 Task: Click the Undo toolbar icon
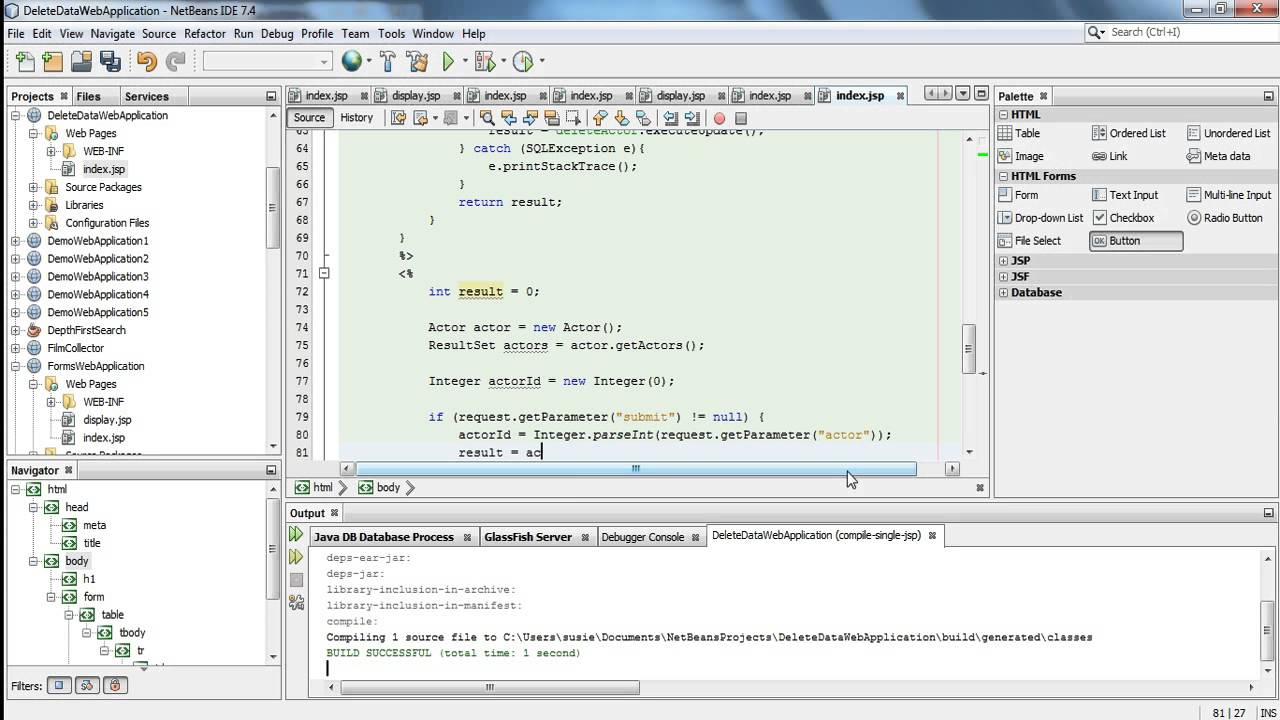(x=147, y=62)
